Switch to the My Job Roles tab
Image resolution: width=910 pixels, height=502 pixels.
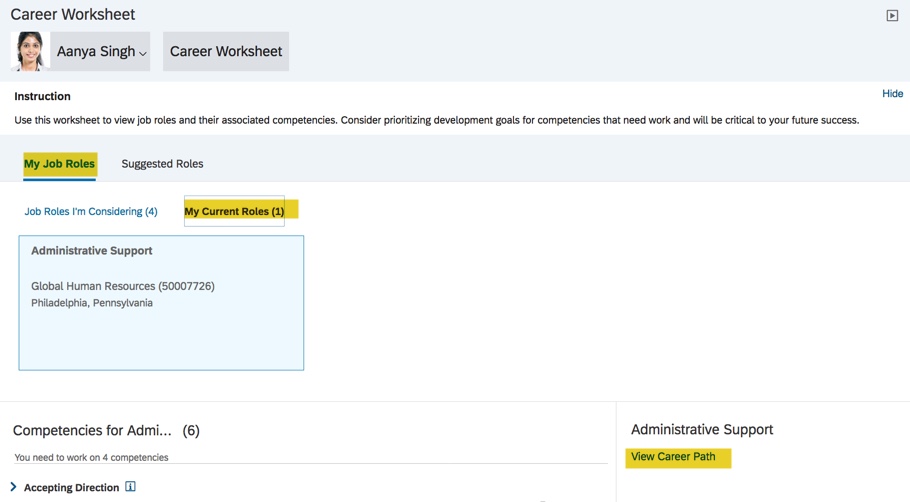coord(59,164)
